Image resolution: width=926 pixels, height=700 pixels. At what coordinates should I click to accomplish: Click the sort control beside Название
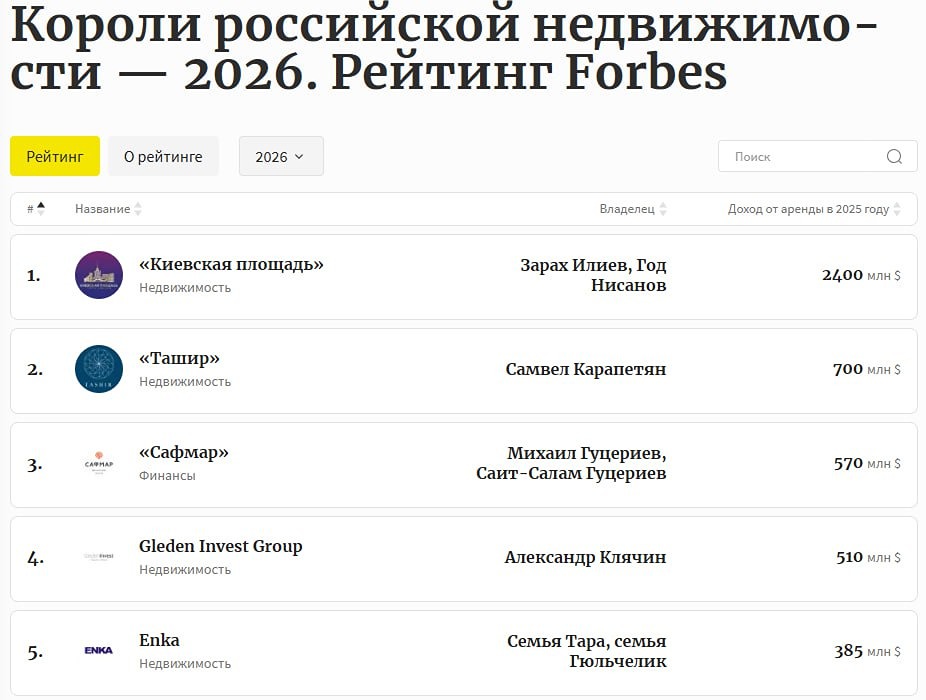tap(136, 209)
